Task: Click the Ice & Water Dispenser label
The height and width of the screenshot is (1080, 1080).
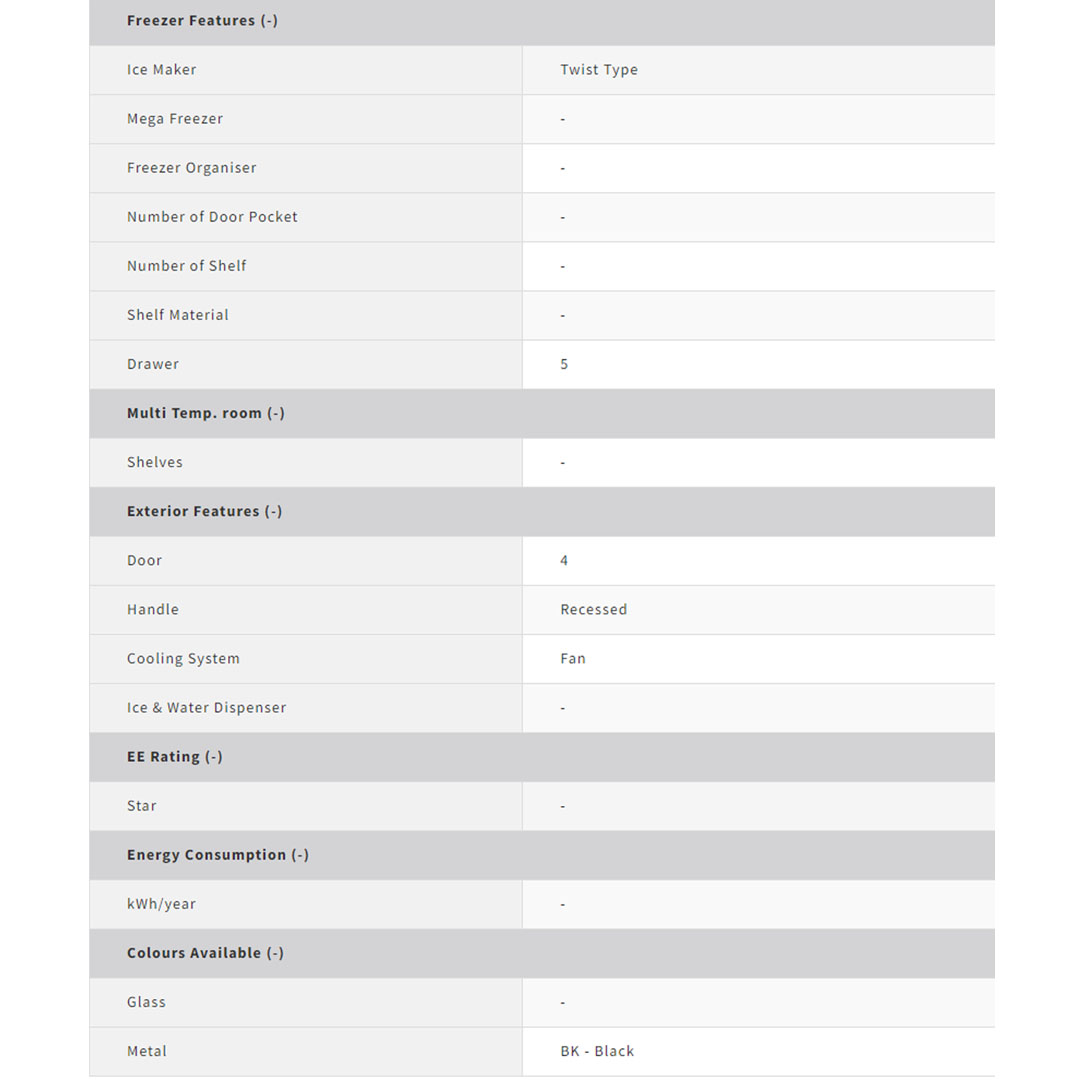Action: pos(207,708)
